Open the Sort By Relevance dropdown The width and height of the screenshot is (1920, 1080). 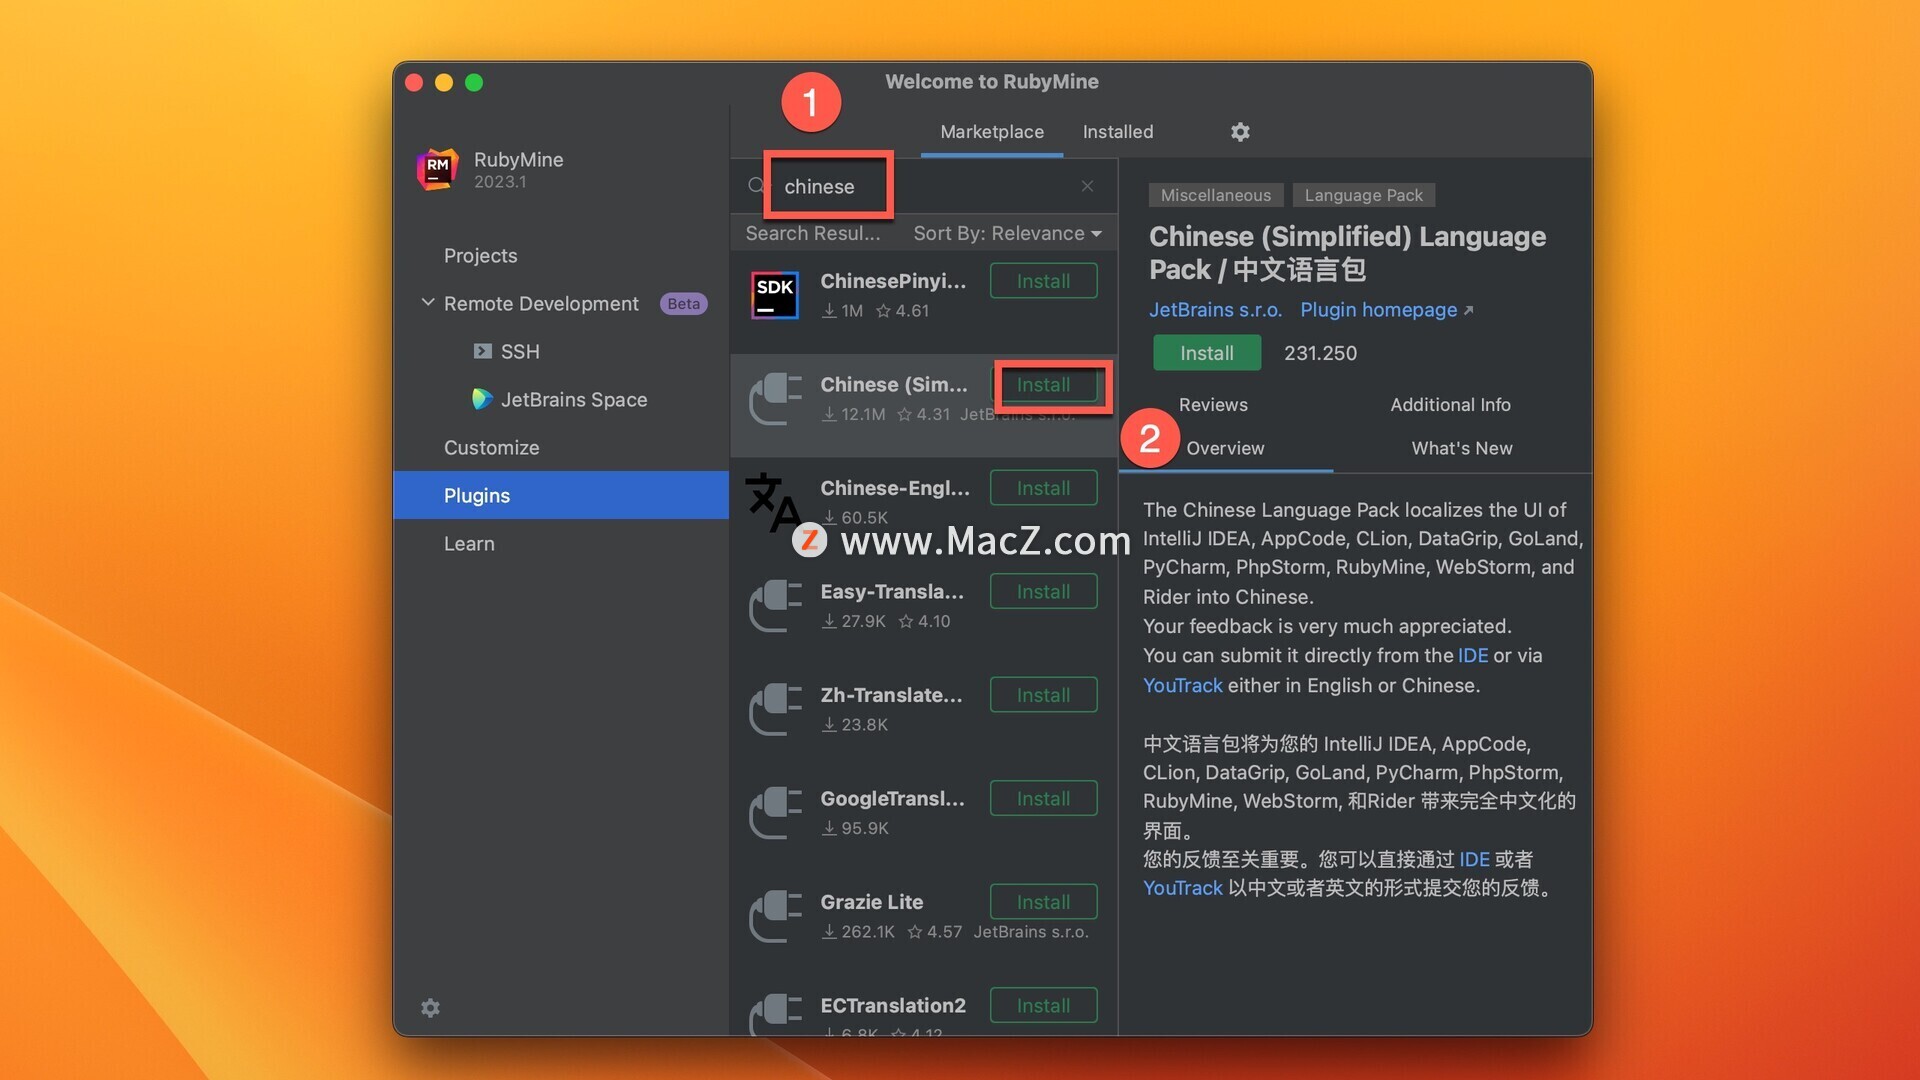click(1007, 233)
